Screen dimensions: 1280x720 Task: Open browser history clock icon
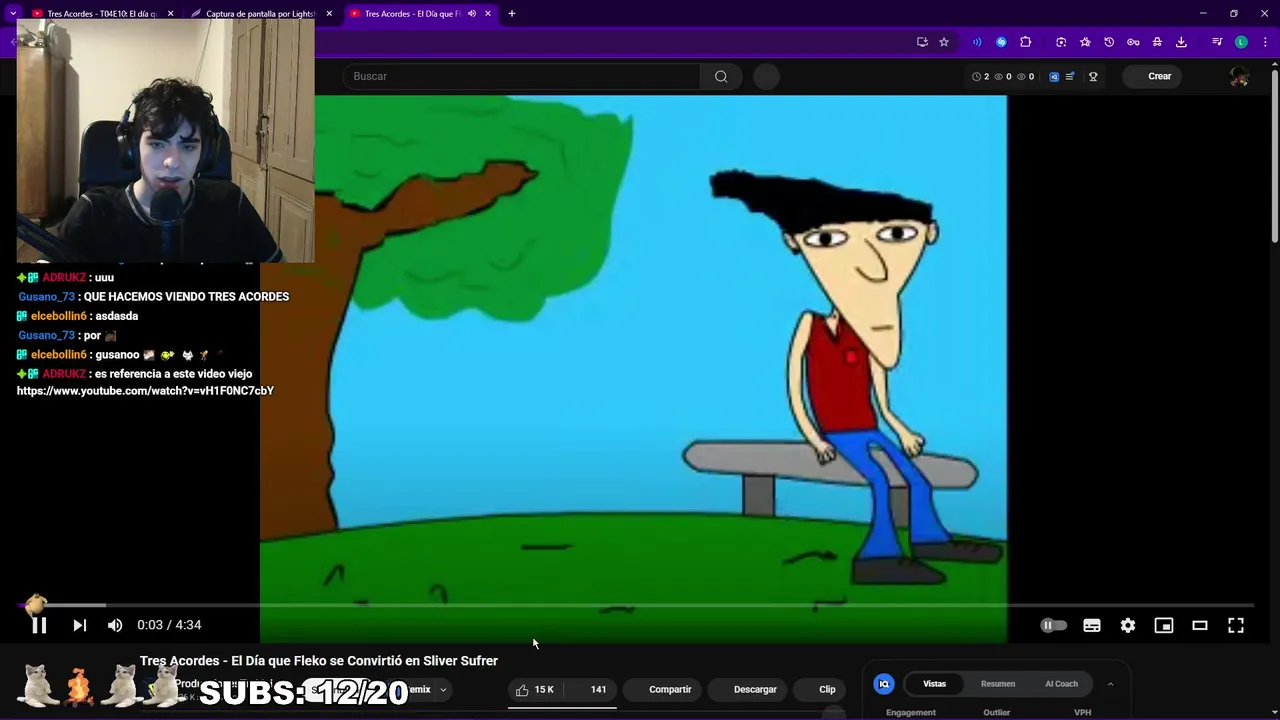[x=1109, y=42]
